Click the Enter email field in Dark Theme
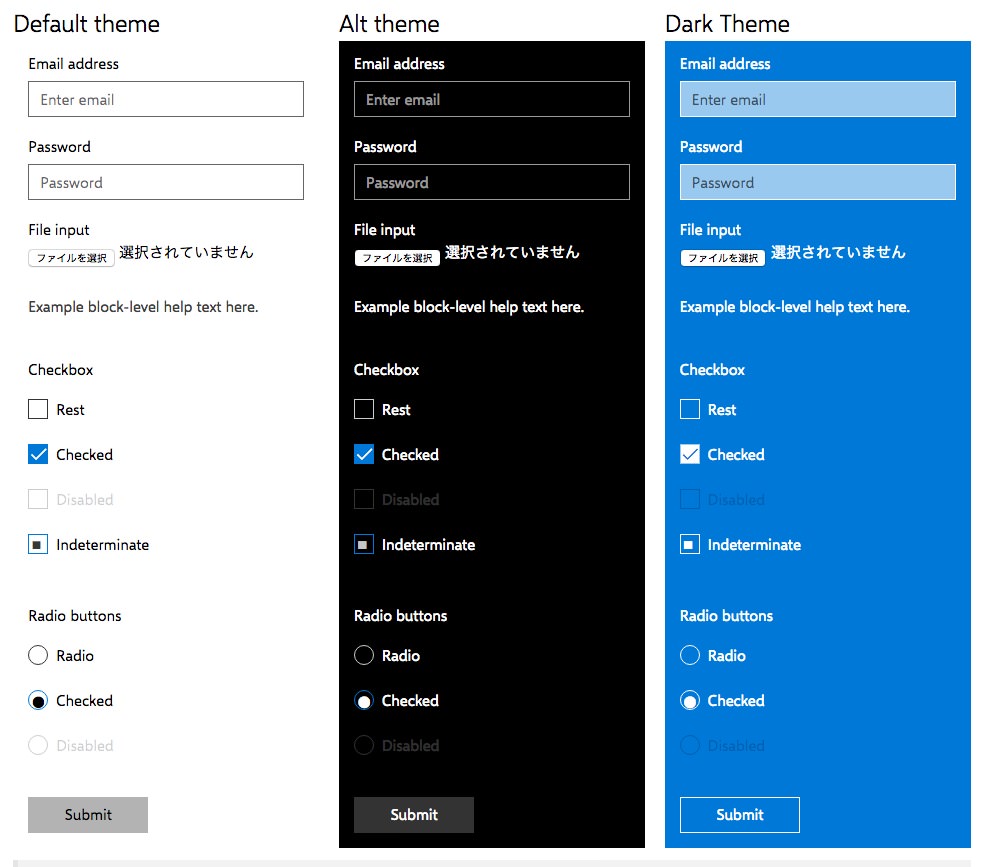Viewport: 996px width, 867px height. coord(818,100)
